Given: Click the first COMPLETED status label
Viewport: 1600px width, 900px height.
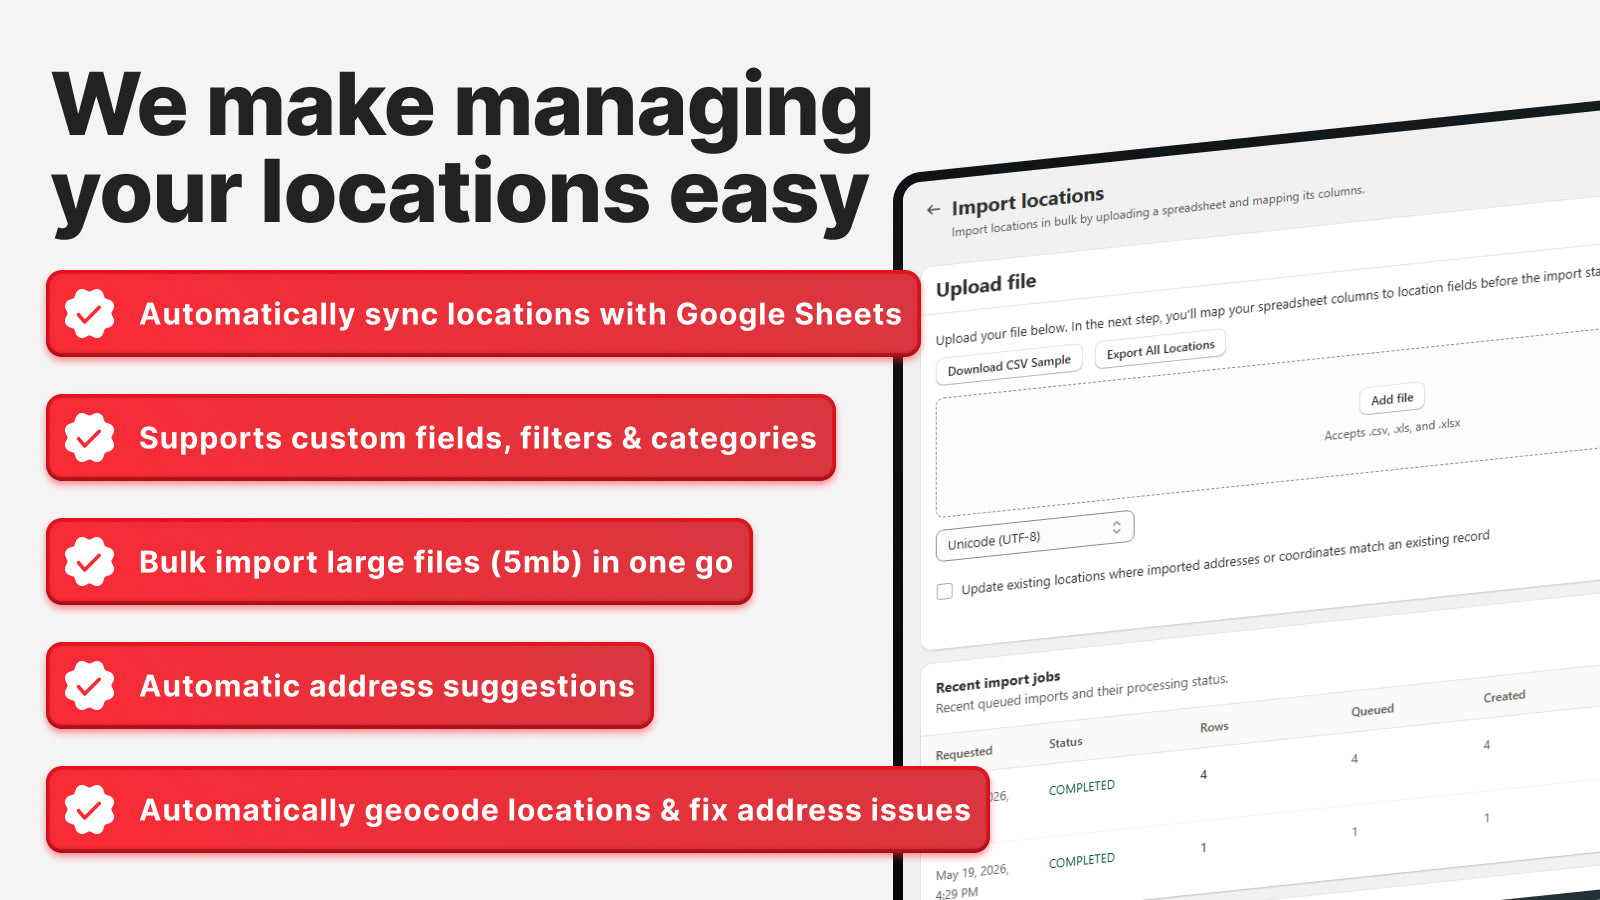Looking at the screenshot, I should [1081, 788].
